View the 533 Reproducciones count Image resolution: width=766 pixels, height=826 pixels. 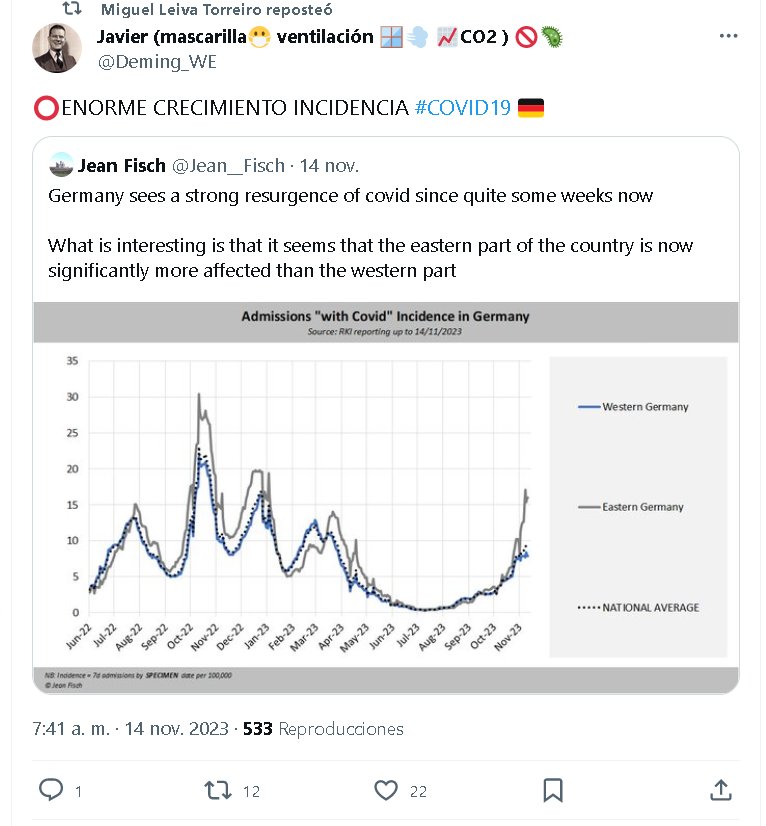[323, 729]
